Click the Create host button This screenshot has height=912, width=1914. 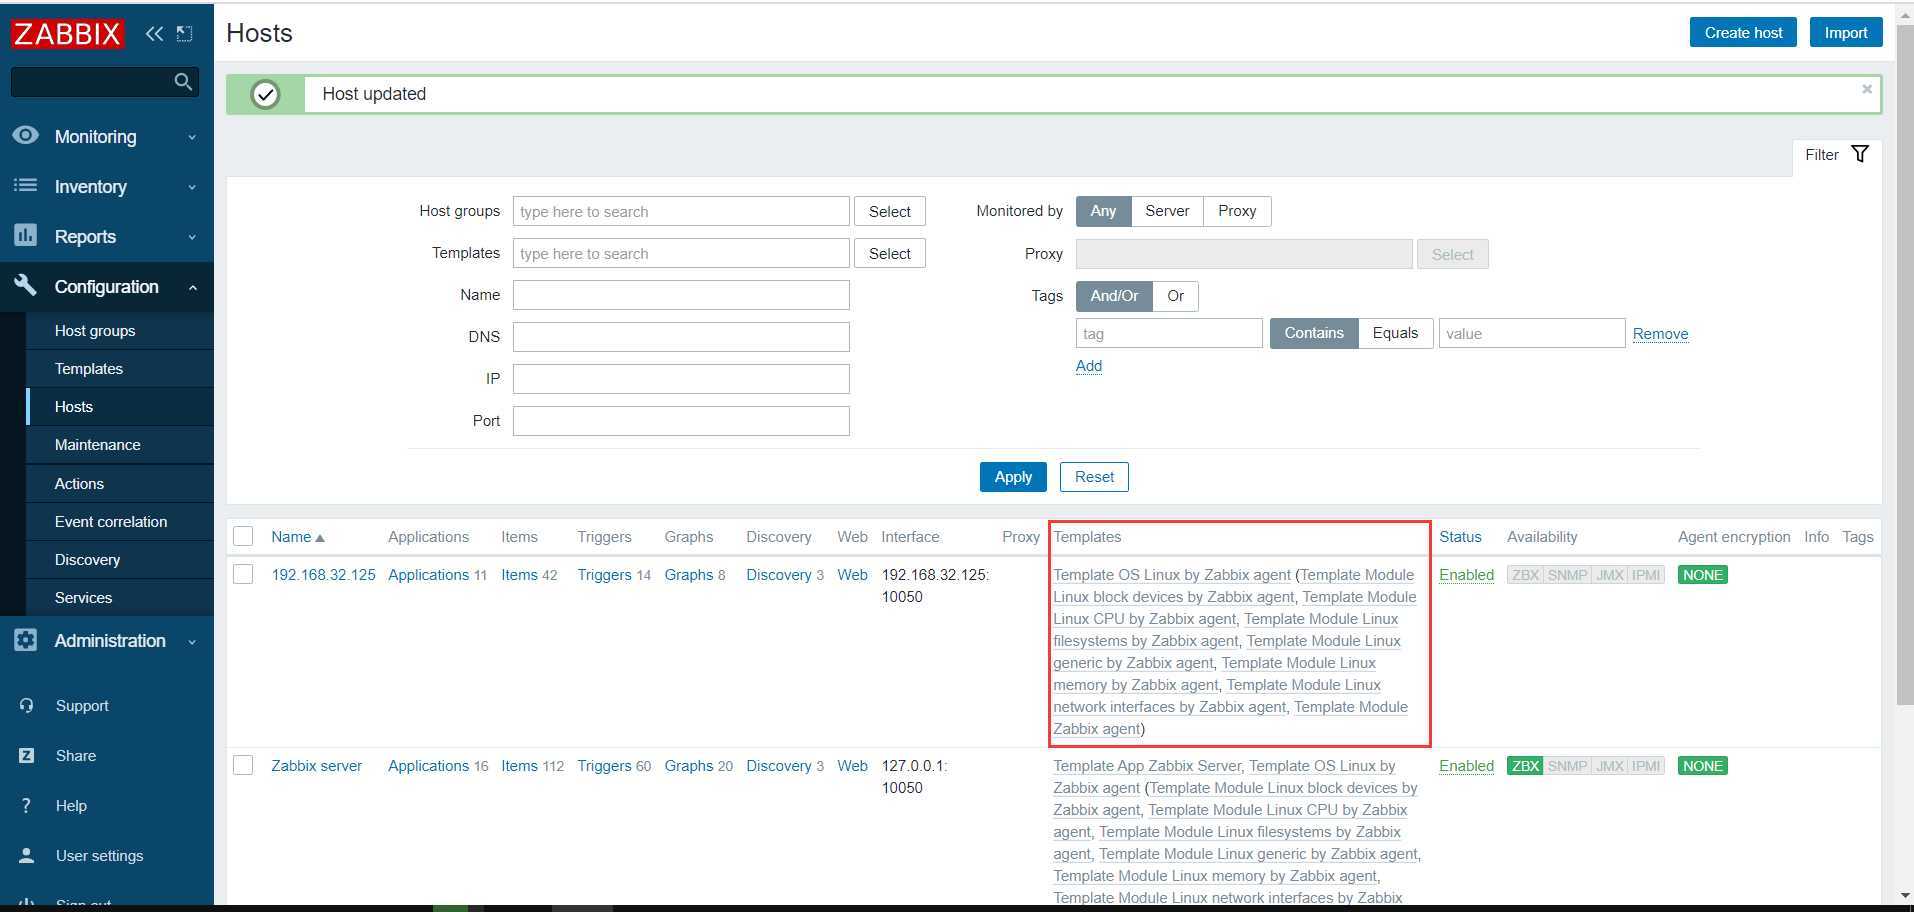[x=1743, y=32]
